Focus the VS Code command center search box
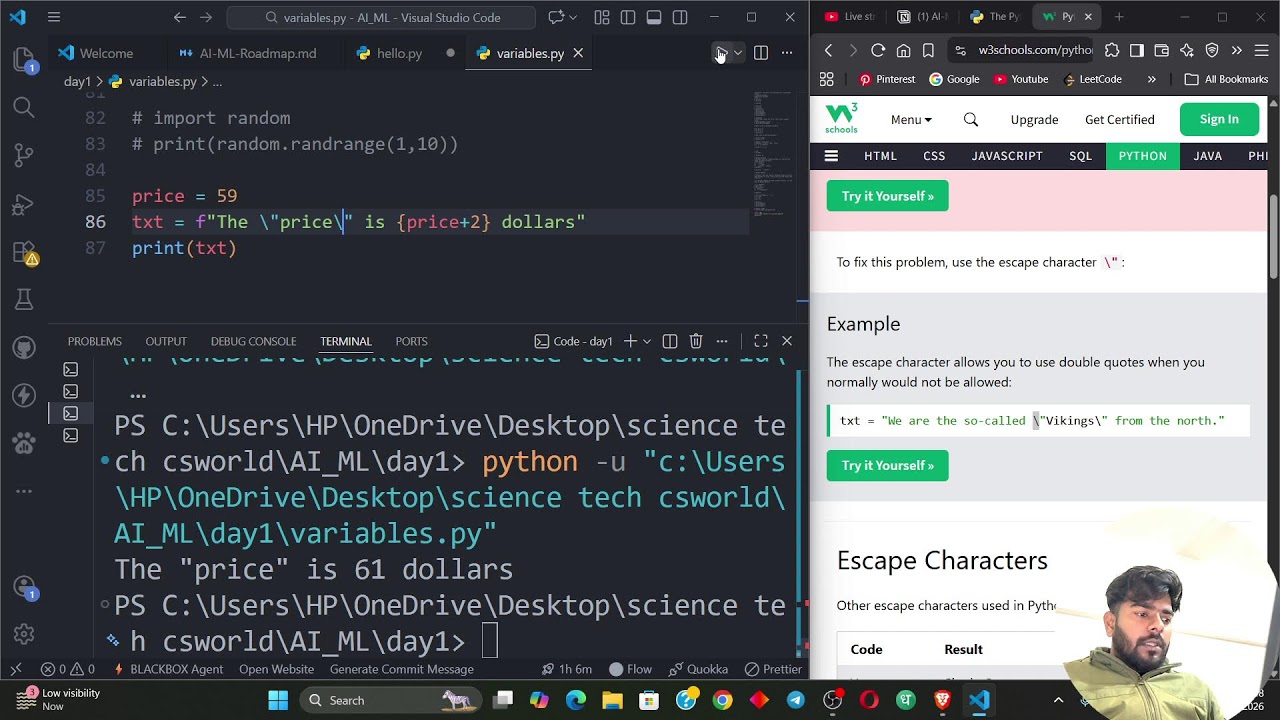This screenshot has width=1280, height=720. click(x=381, y=17)
